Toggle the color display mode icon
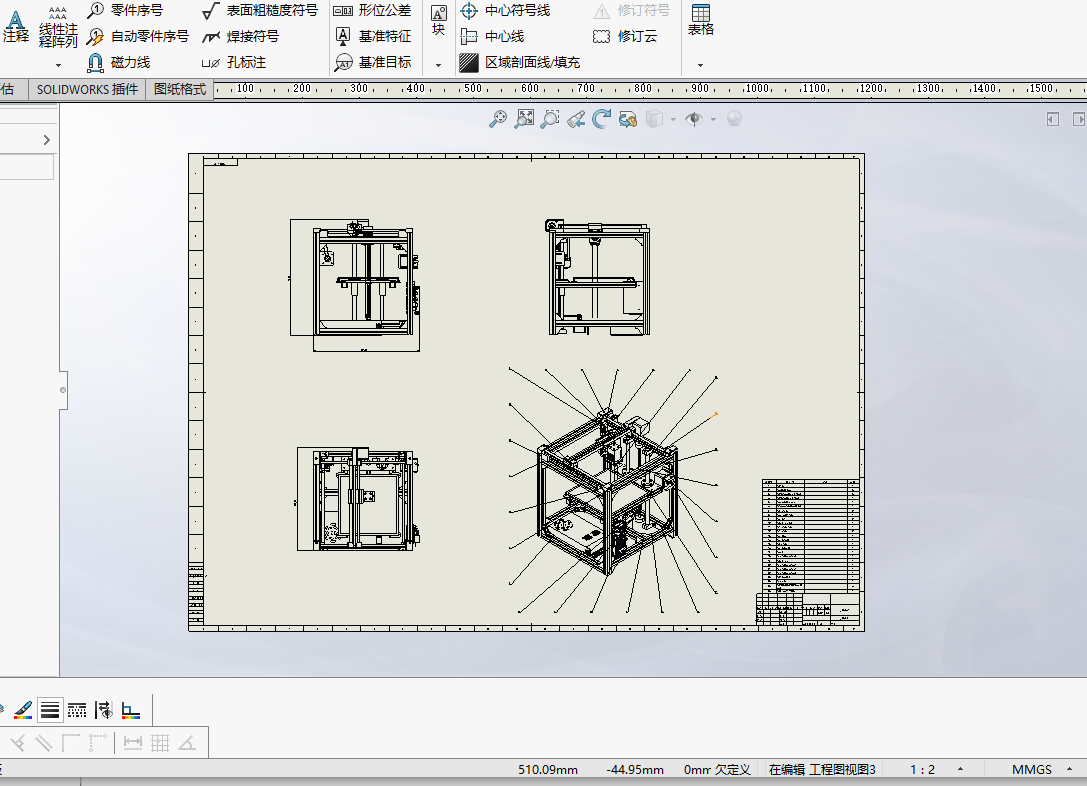Viewport: 1087px width, 786px height. pos(130,710)
